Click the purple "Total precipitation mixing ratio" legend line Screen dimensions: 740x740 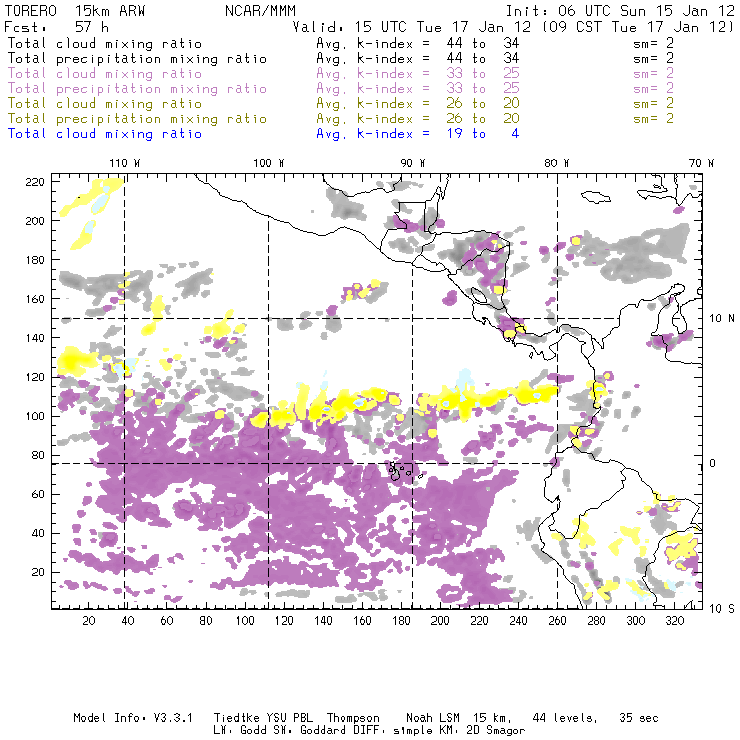click(x=137, y=89)
